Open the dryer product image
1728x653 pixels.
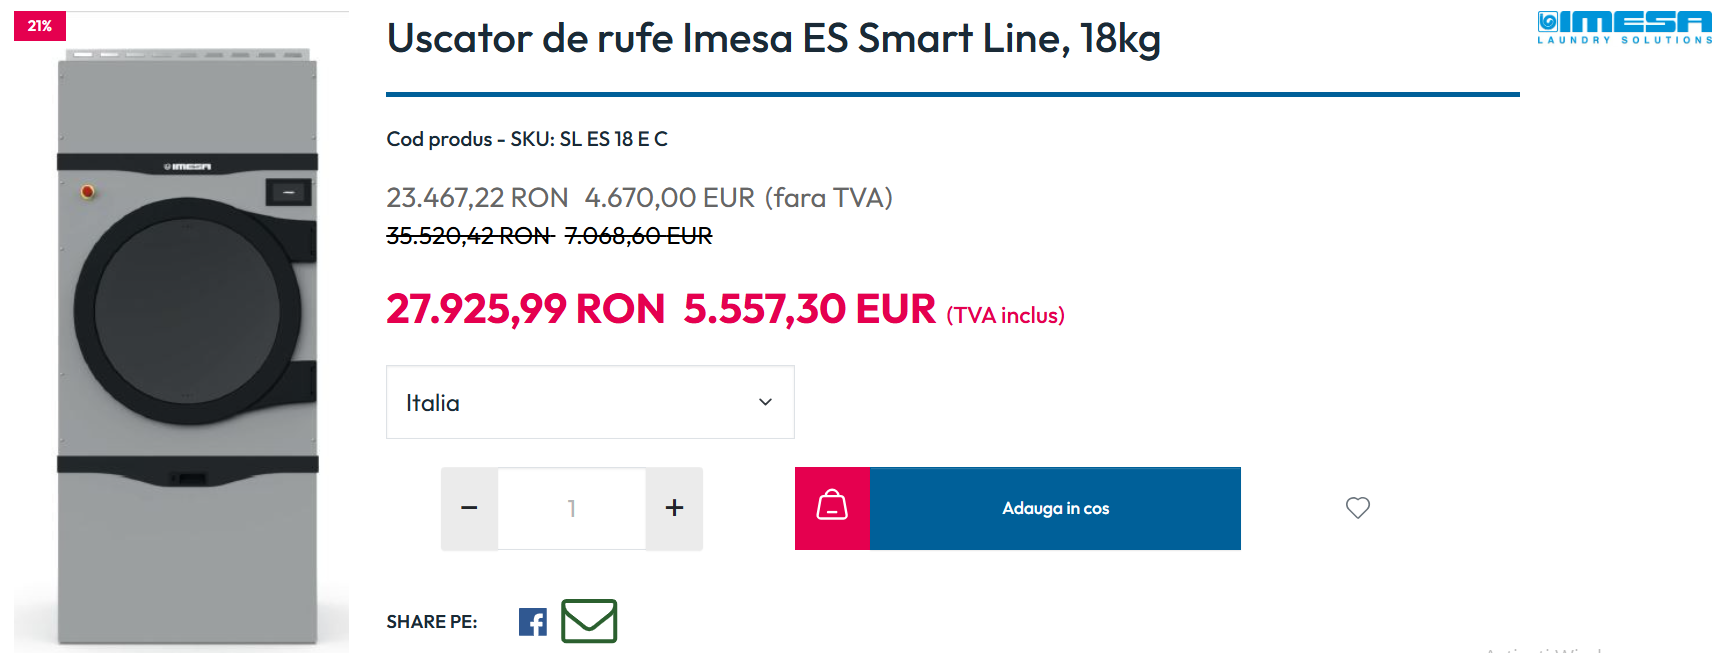[187, 345]
